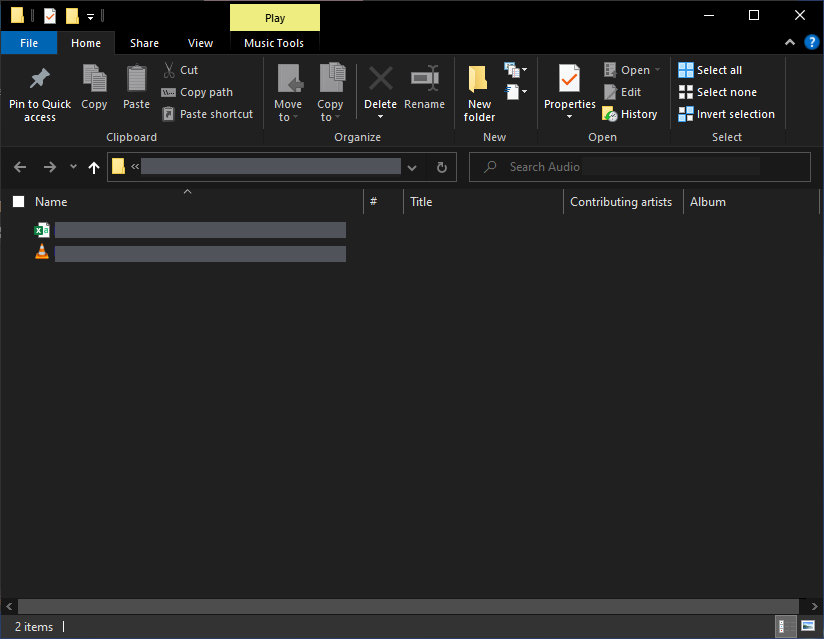Click Select none
The image size is (824, 639).
(x=717, y=92)
